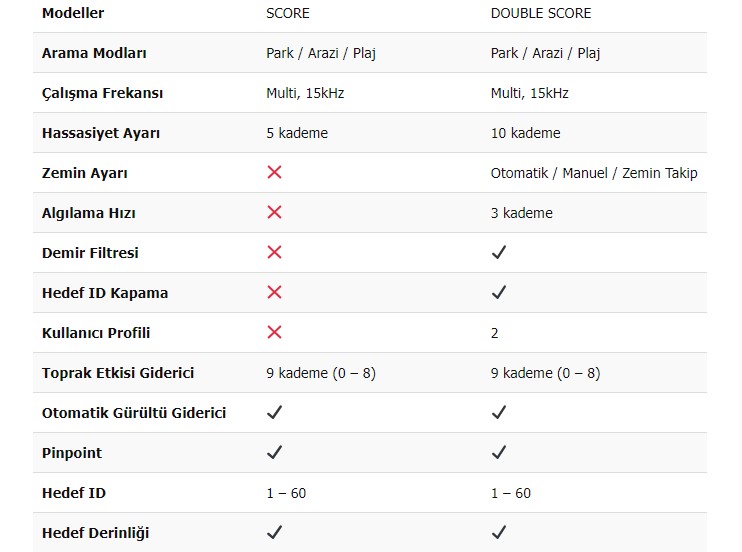The height and width of the screenshot is (552, 742).
Task: Click the red X for Hedef ID Kapama
Action: pyautogui.click(x=274, y=292)
